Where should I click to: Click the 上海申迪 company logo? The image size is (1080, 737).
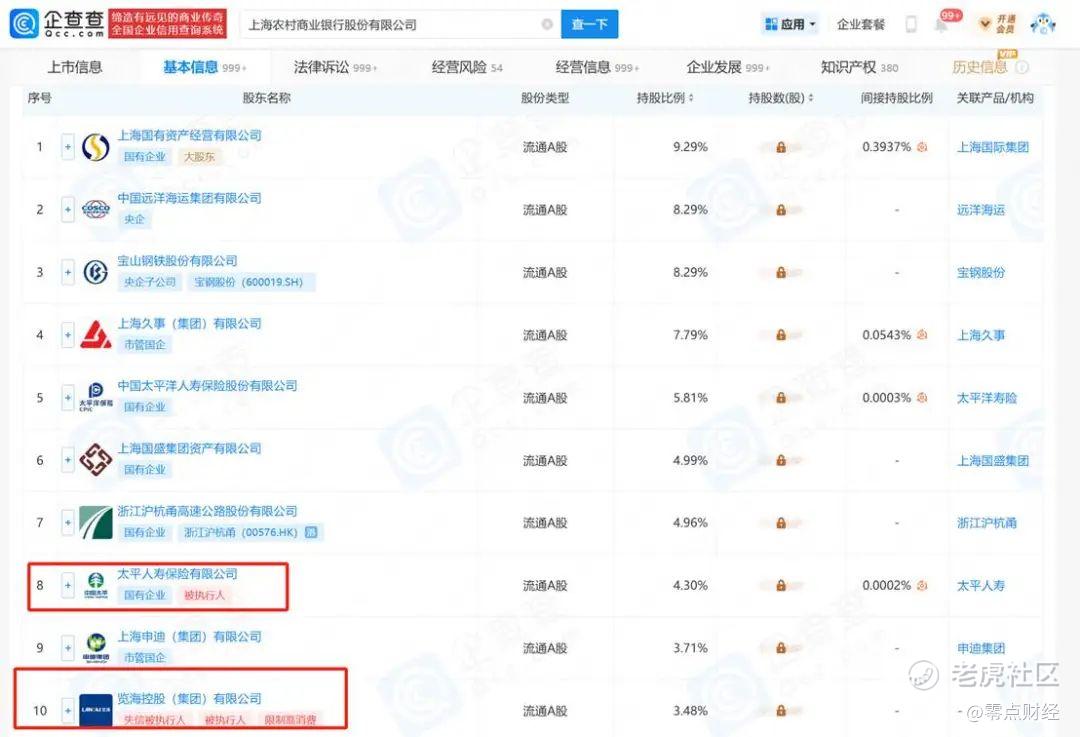96,648
